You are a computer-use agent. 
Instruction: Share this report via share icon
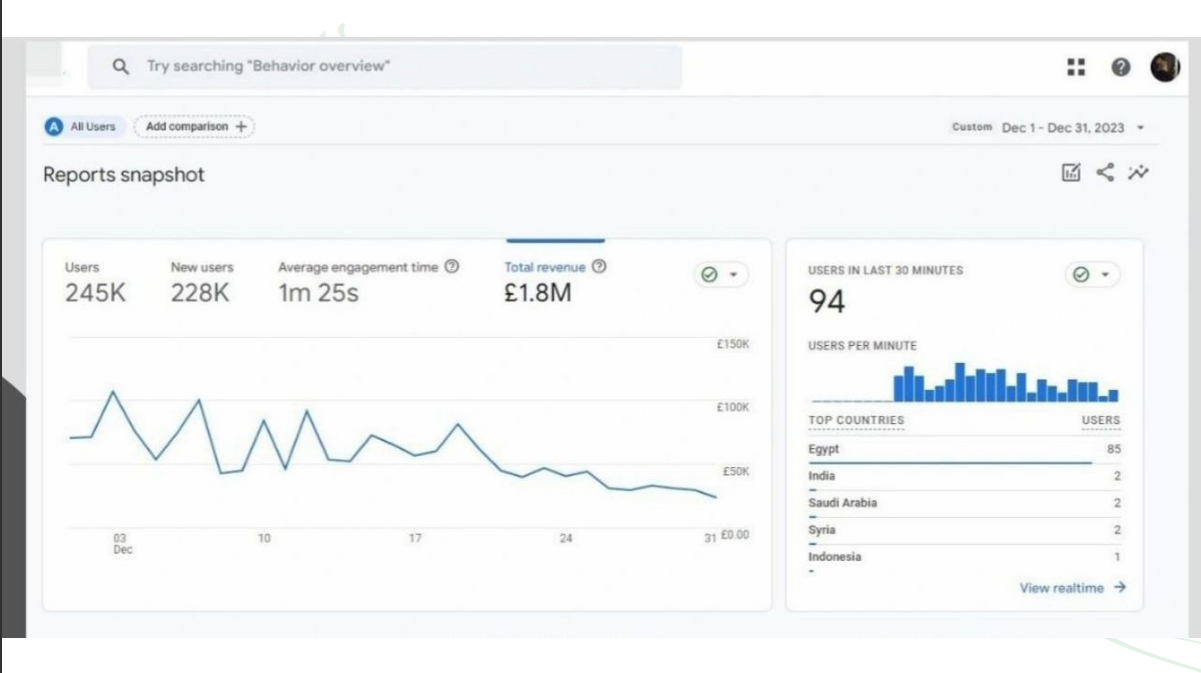click(1105, 173)
